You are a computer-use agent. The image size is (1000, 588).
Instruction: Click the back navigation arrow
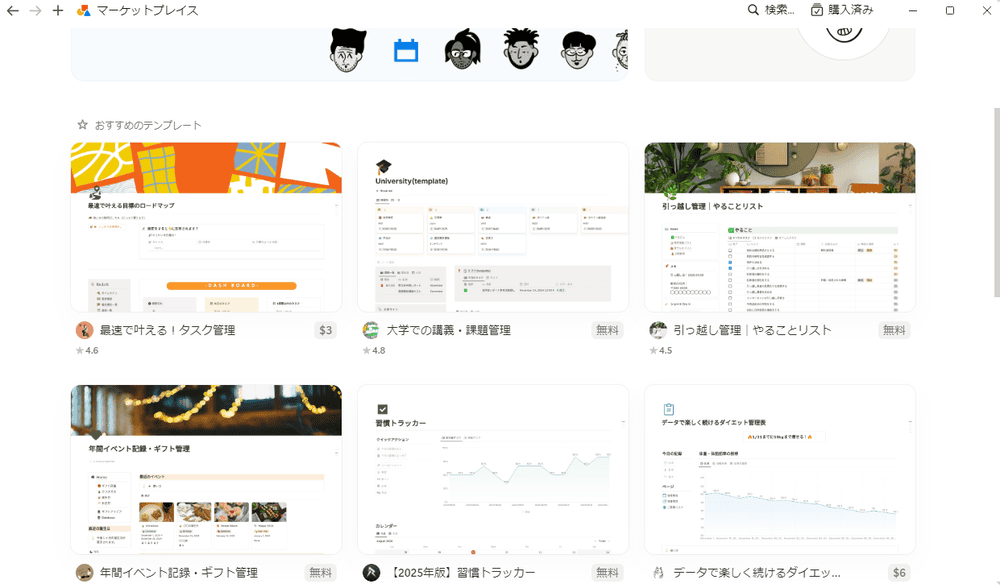pyautogui.click(x=12, y=10)
